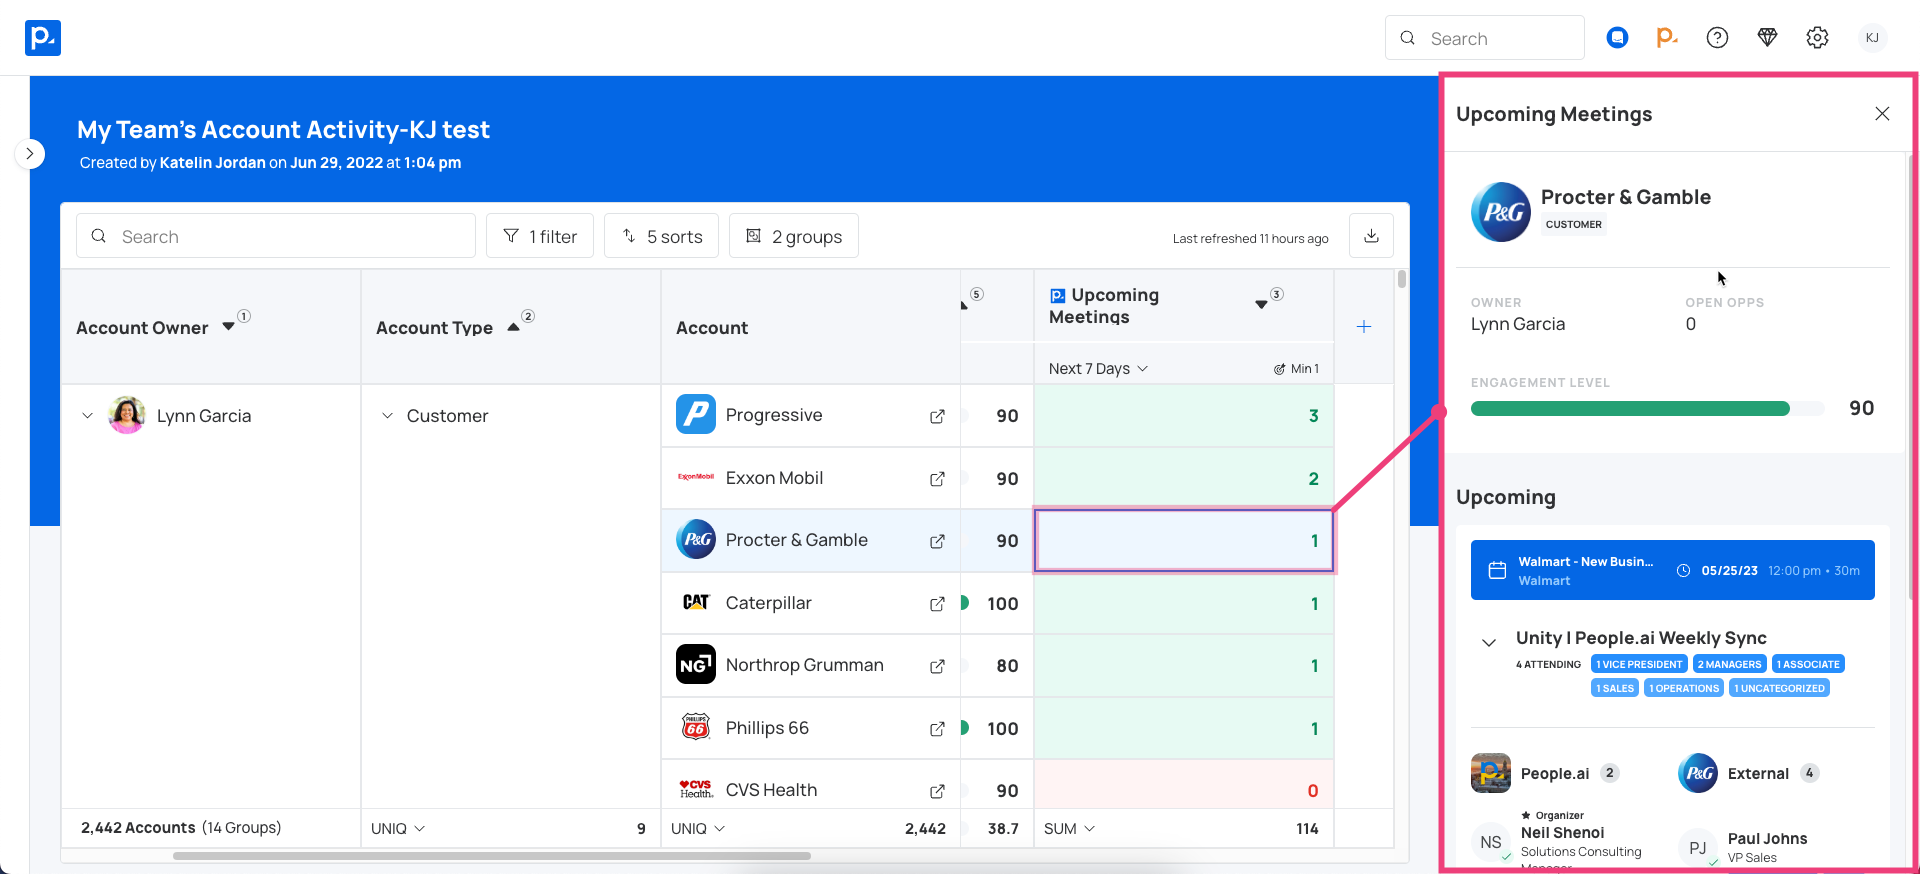Screen dimensions: 1920x874
Task: Open Caterpillar account external link icon
Action: (937, 604)
